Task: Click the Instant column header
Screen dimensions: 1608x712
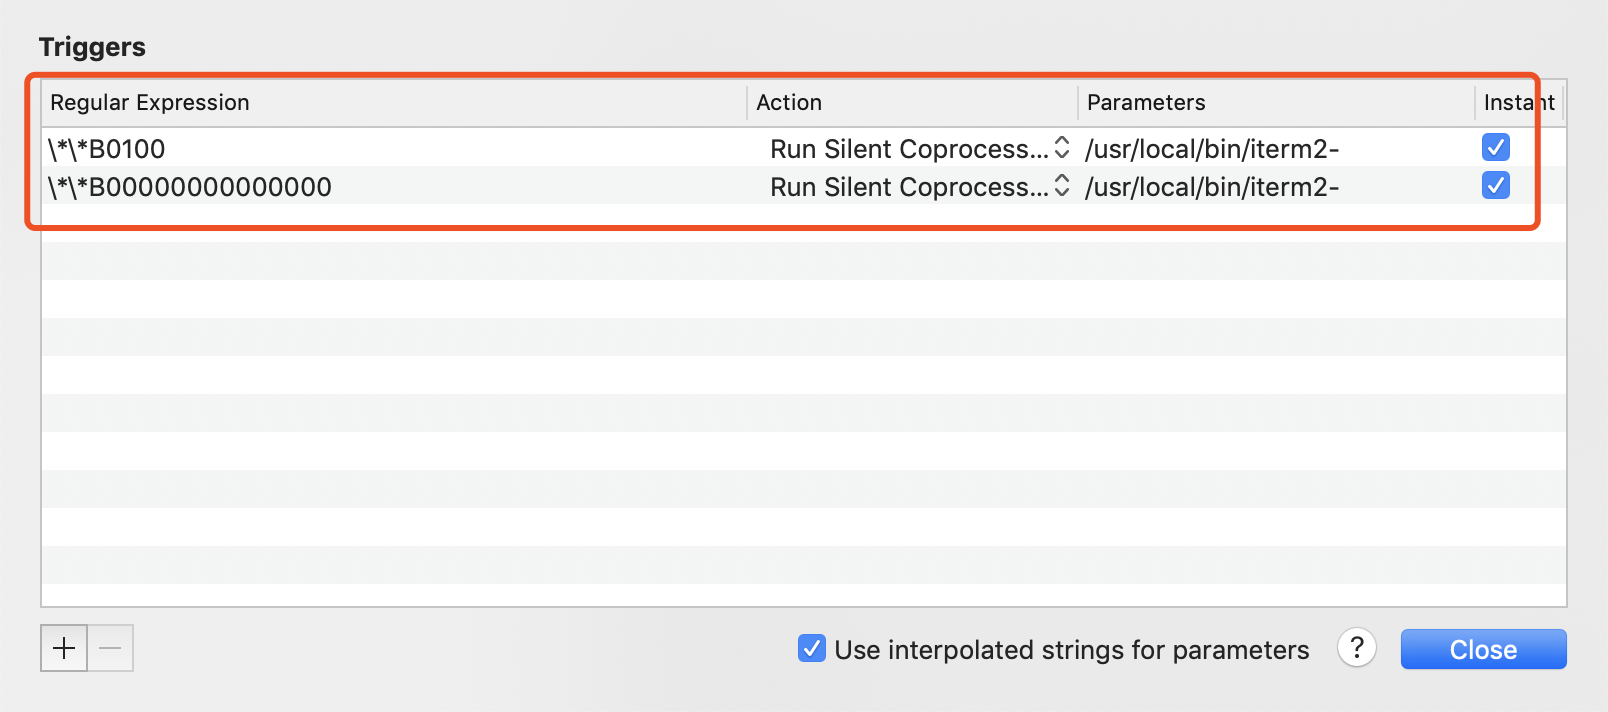Action: [x=1518, y=103]
